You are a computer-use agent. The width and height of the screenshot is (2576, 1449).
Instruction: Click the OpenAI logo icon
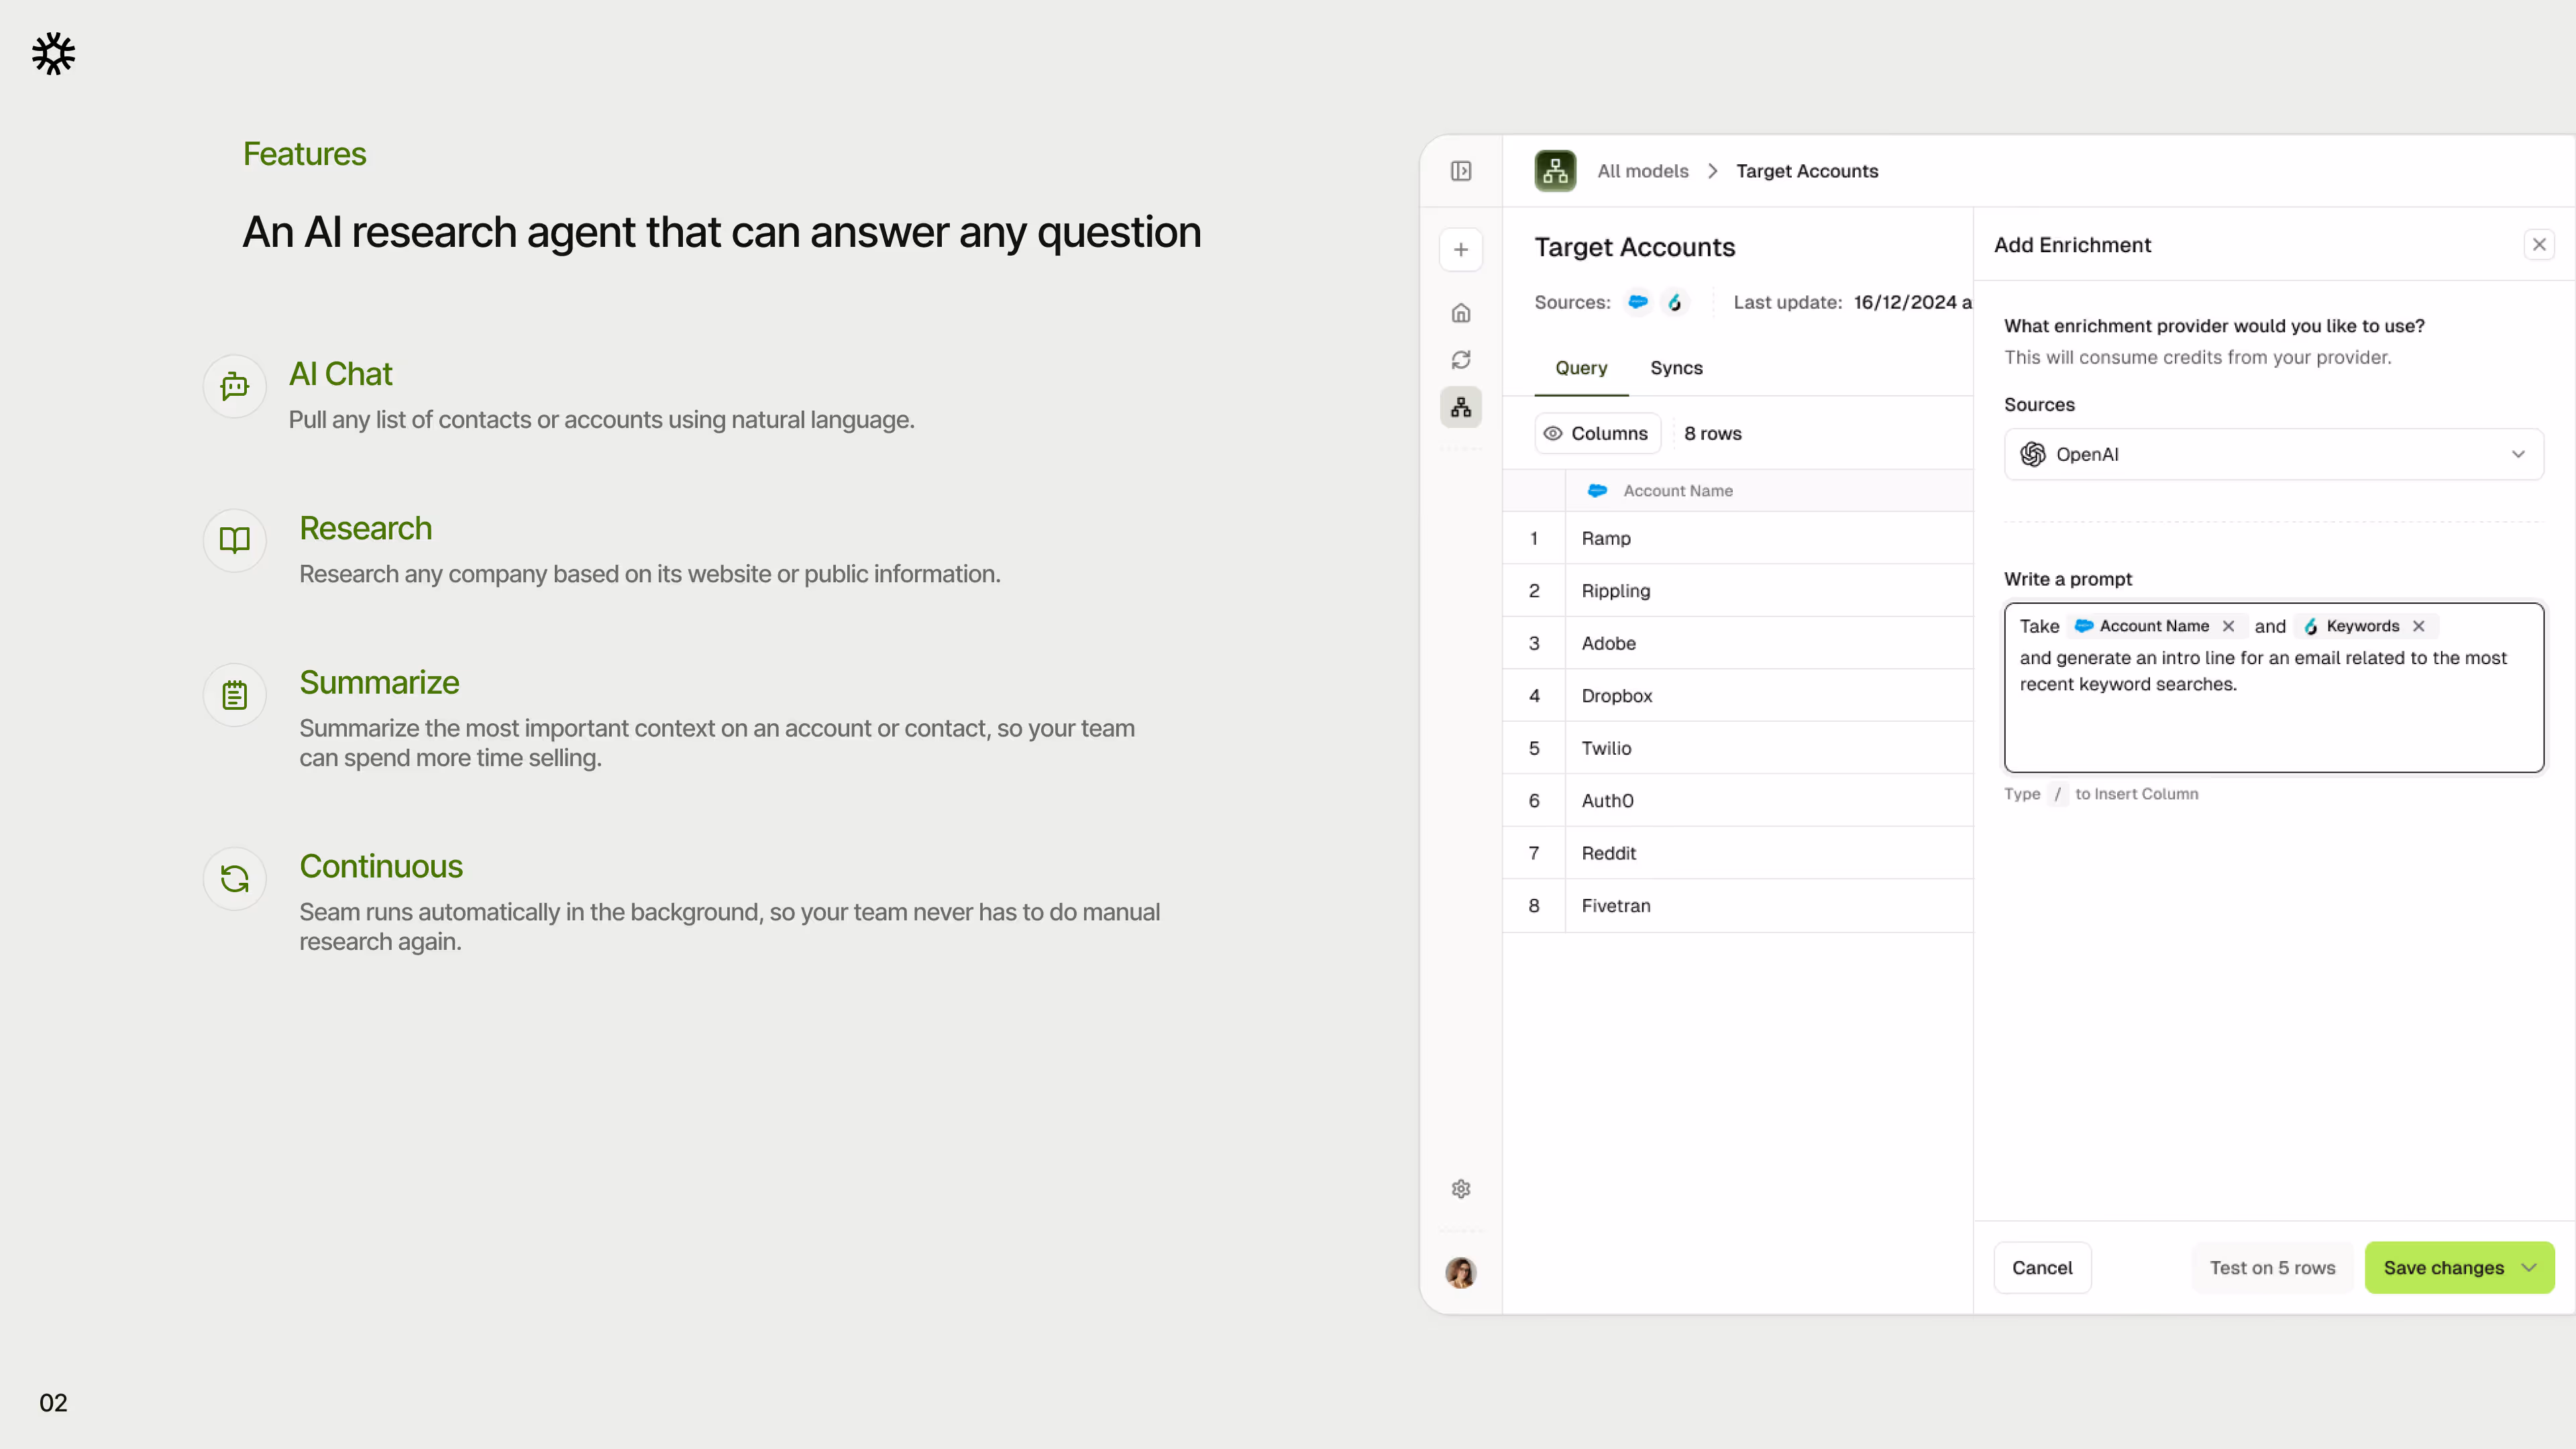coord(2033,454)
